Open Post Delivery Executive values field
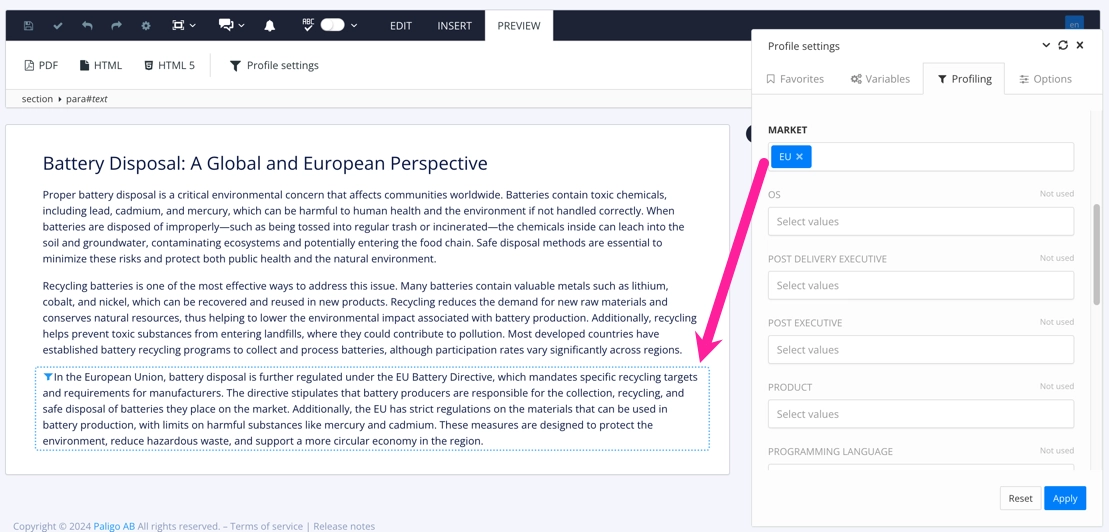This screenshot has width=1109, height=532. 921,286
